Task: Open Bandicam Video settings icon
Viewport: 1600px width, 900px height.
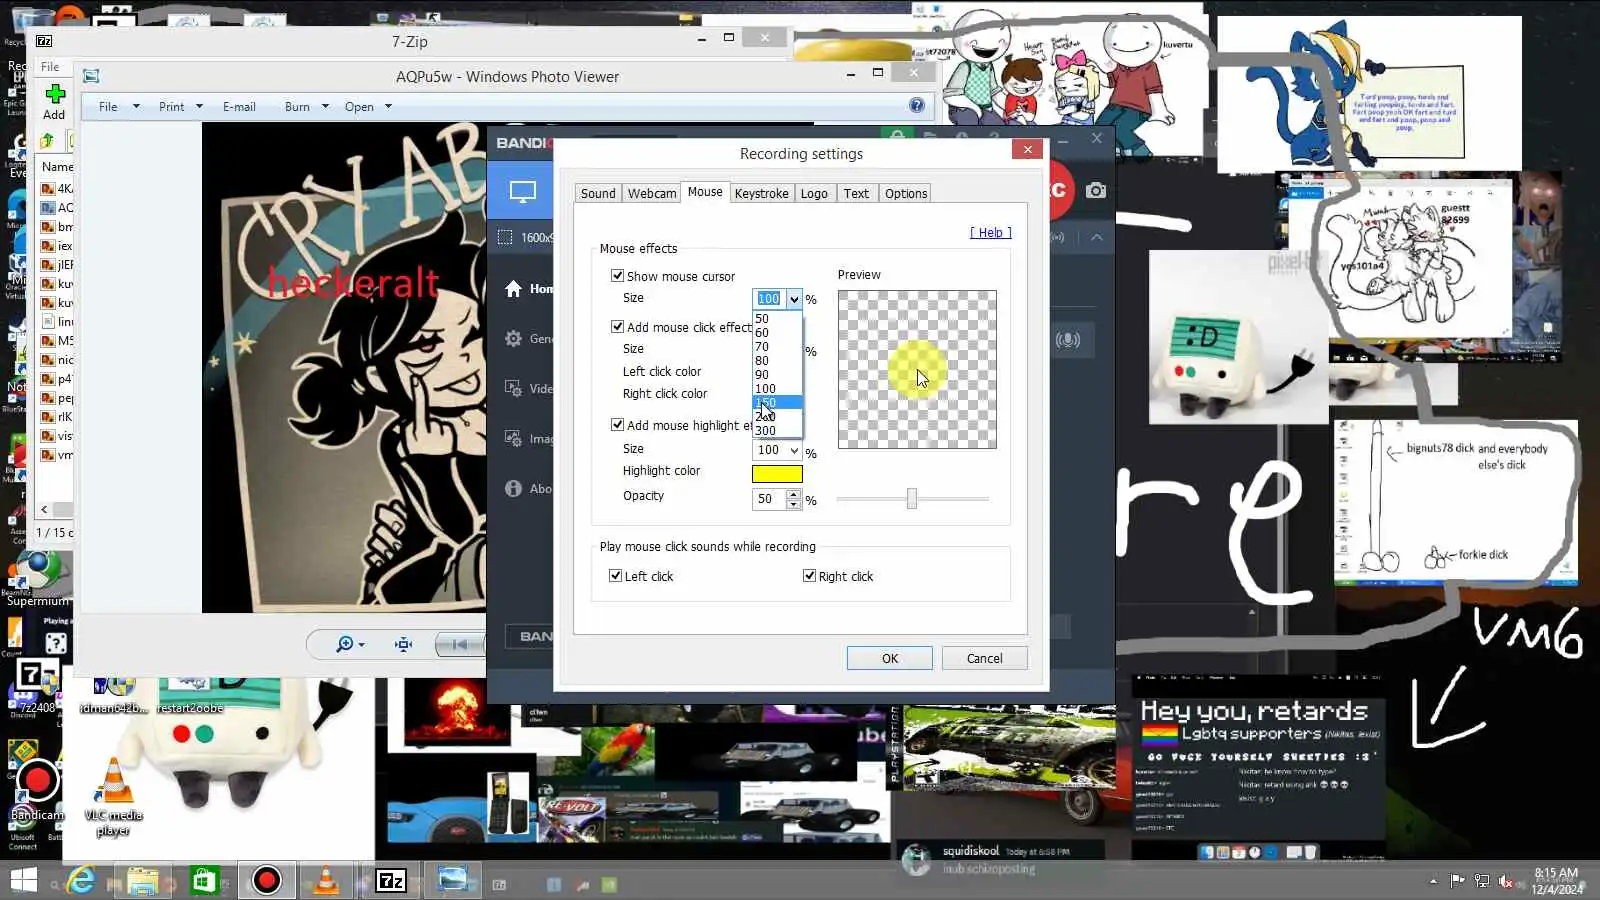Action: (x=513, y=389)
